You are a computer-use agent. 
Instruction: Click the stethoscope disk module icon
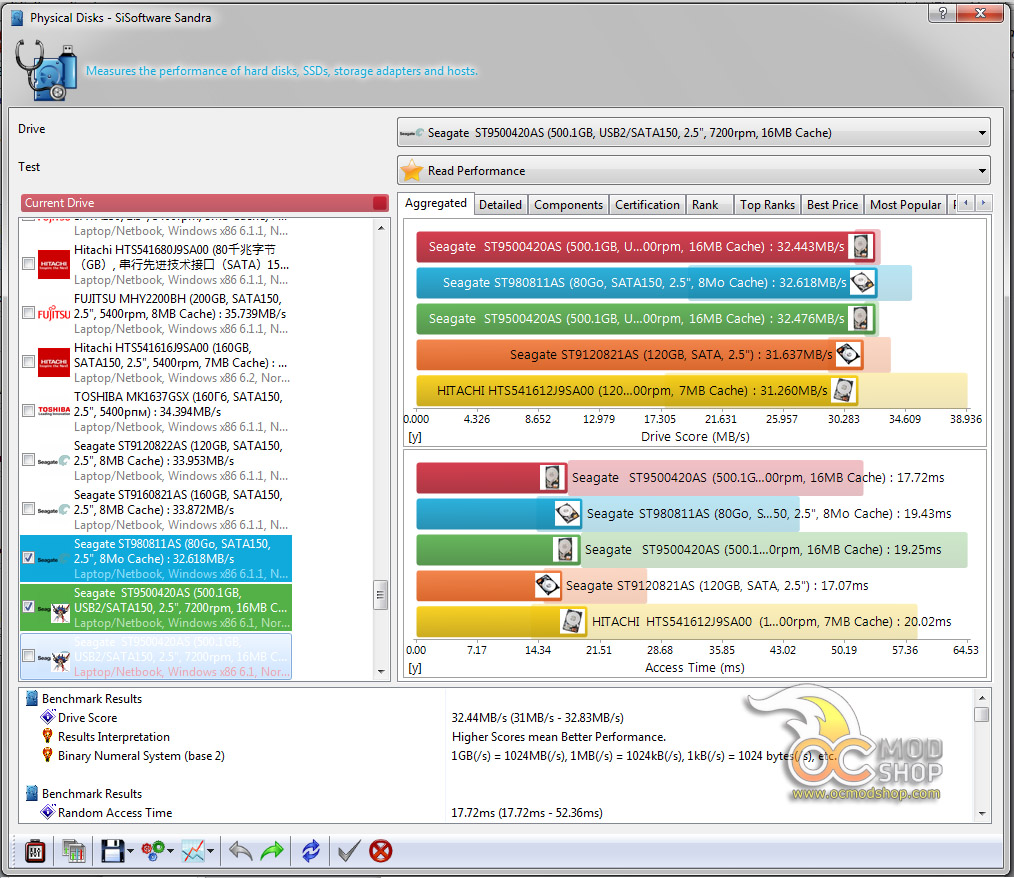click(x=44, y=70)
